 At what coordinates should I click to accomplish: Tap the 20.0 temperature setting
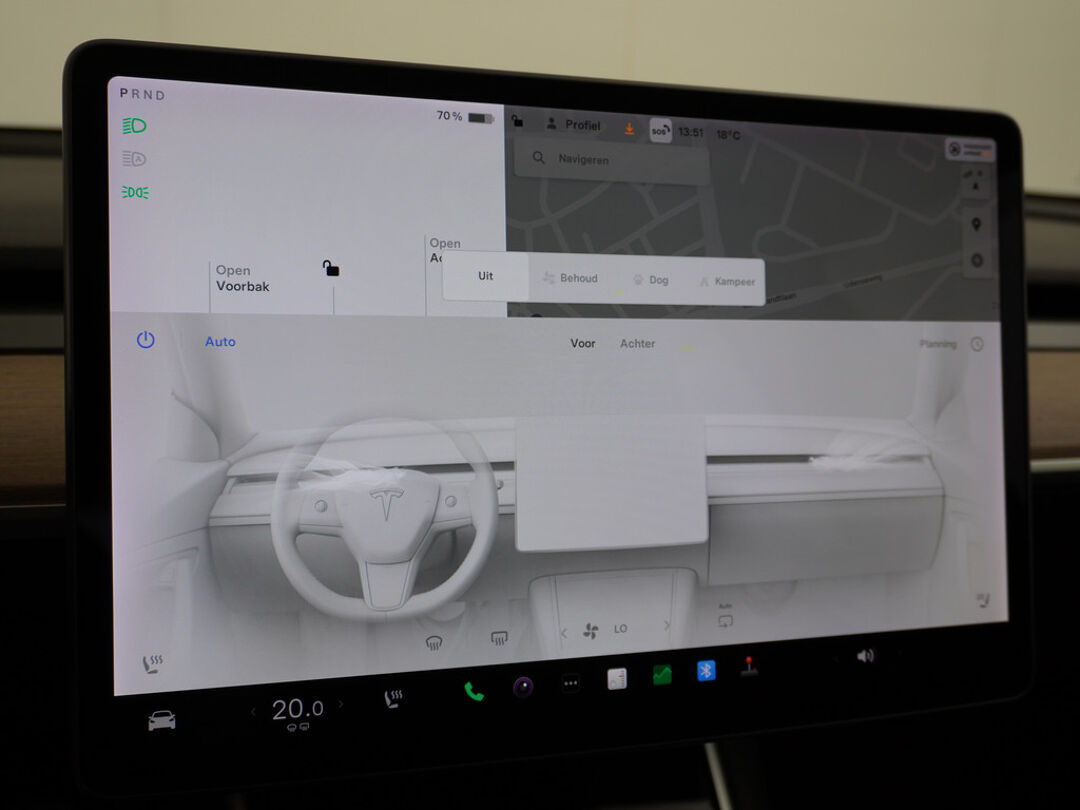tap(297, 709)
